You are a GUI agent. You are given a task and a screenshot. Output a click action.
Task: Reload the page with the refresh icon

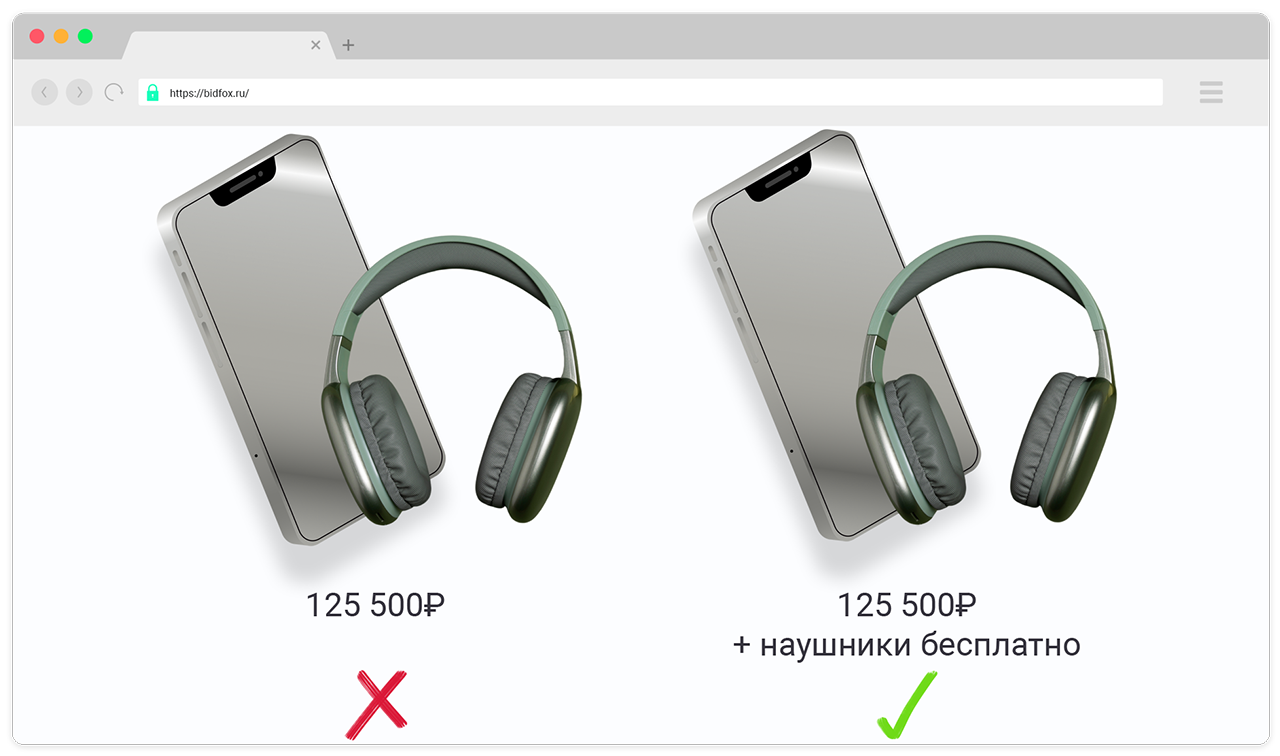coord(114,92)
